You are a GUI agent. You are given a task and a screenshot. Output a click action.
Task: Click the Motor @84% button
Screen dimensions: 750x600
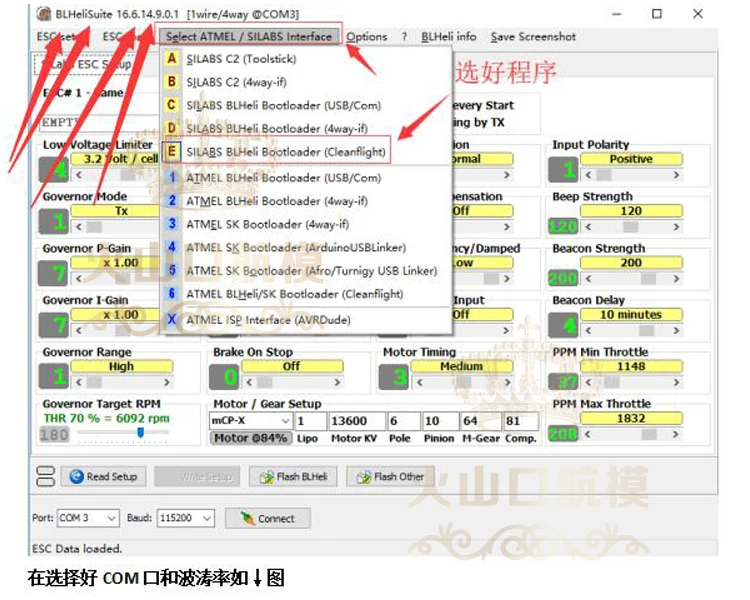251,438
